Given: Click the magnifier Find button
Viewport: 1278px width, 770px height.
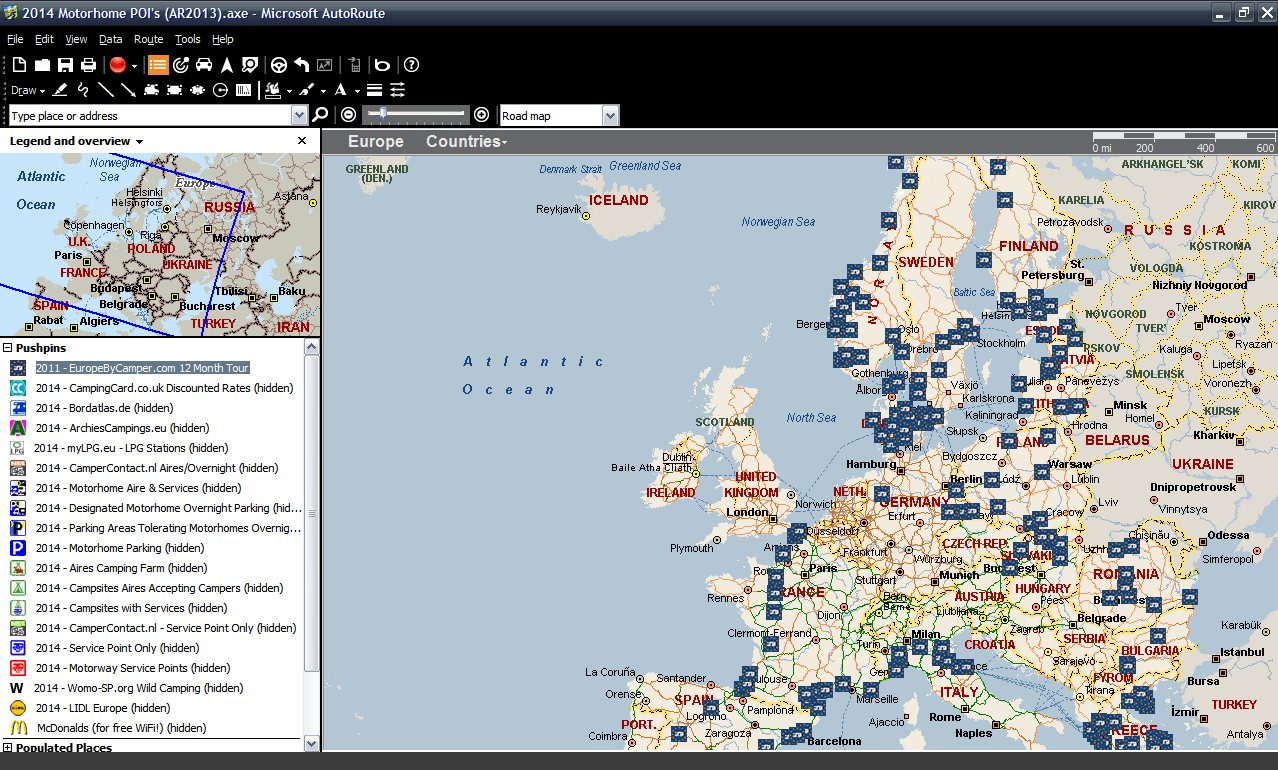Looking at the screenshot, I should tap(320, 116).
